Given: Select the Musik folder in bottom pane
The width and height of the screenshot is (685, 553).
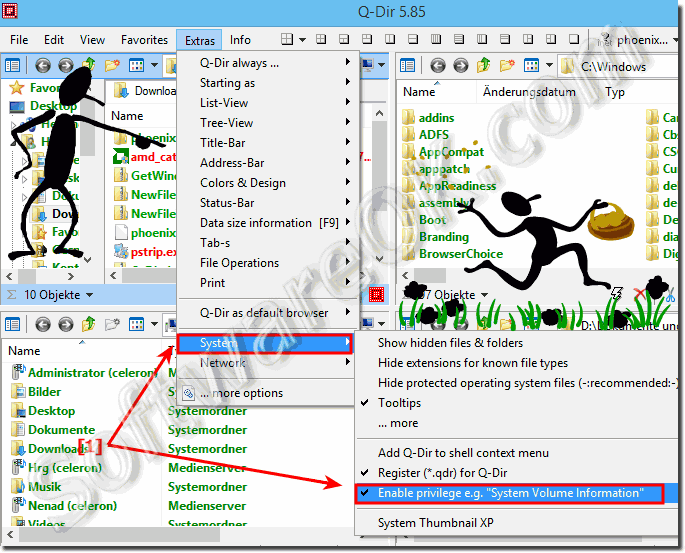Looking at the screenshot, I should pos(37,487).
